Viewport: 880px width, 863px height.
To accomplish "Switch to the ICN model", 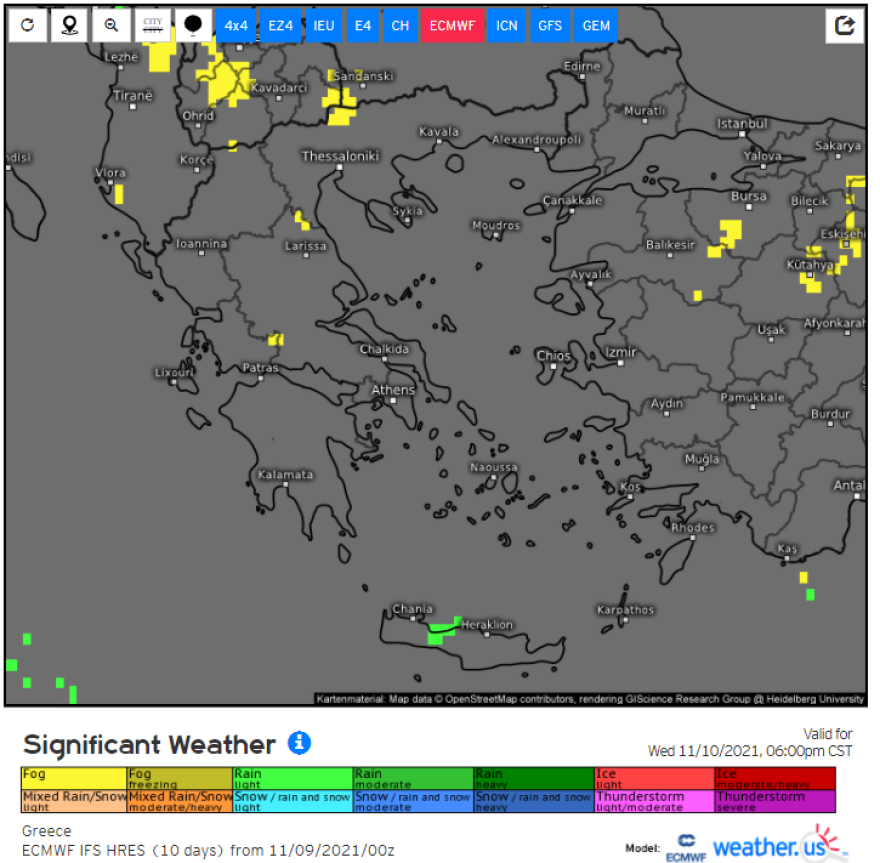I will tap(507, 26).
